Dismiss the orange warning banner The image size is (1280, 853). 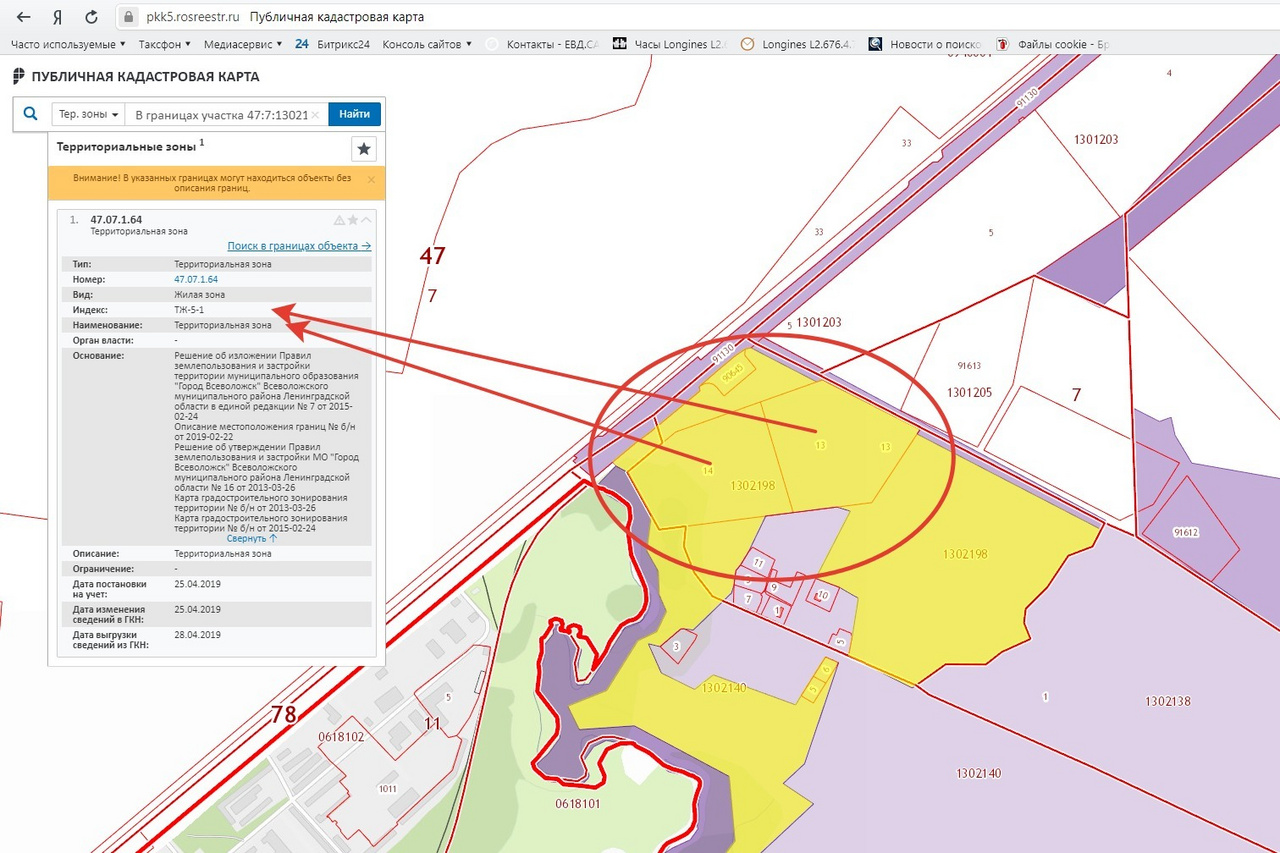[x=371, y=180]
